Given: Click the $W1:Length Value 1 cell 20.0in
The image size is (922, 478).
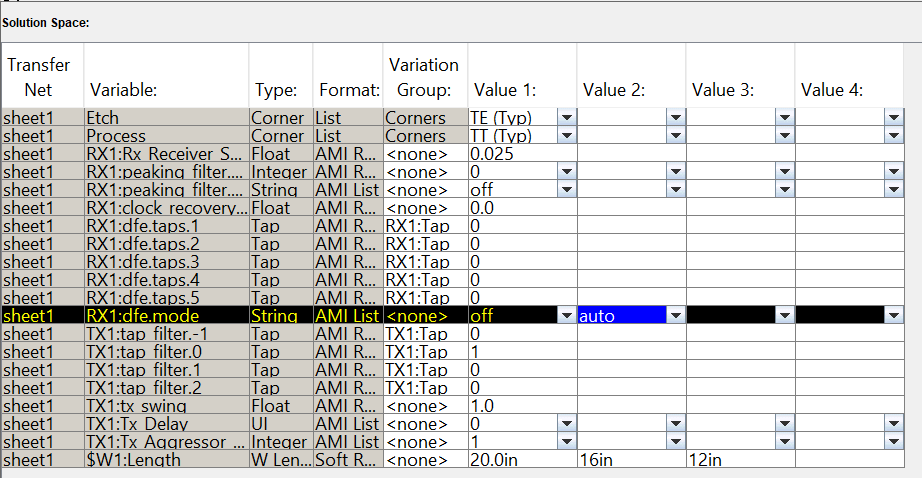Looking at the screenshot, I should coord(521,460).
